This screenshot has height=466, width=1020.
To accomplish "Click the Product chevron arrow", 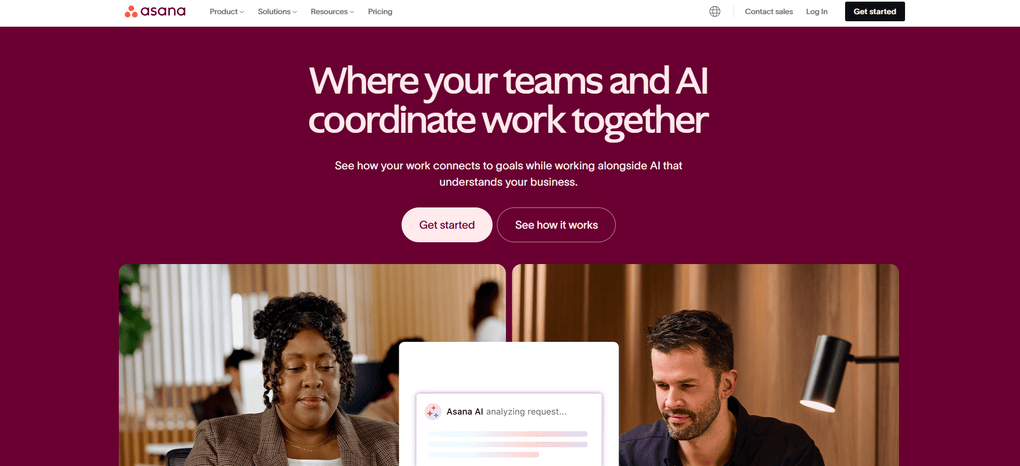I will (242, 12).
